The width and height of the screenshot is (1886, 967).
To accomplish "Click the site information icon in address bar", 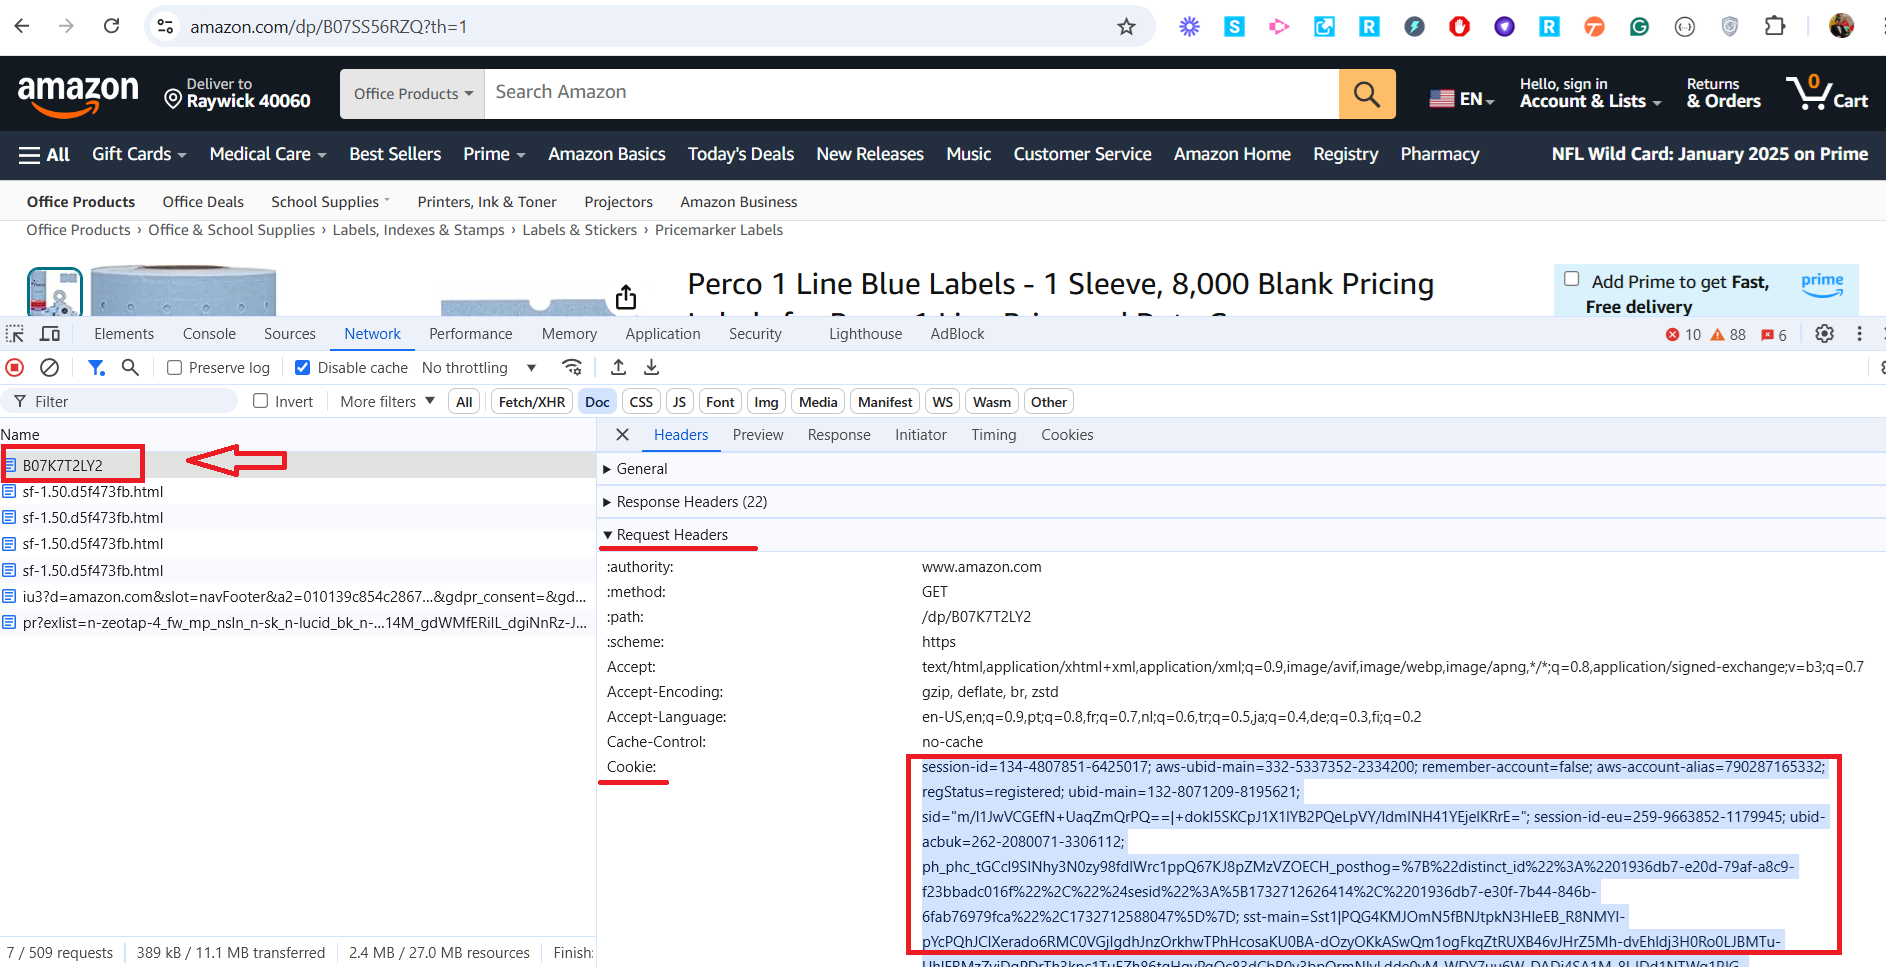I will pyautogui.click(x=166, y=27).
